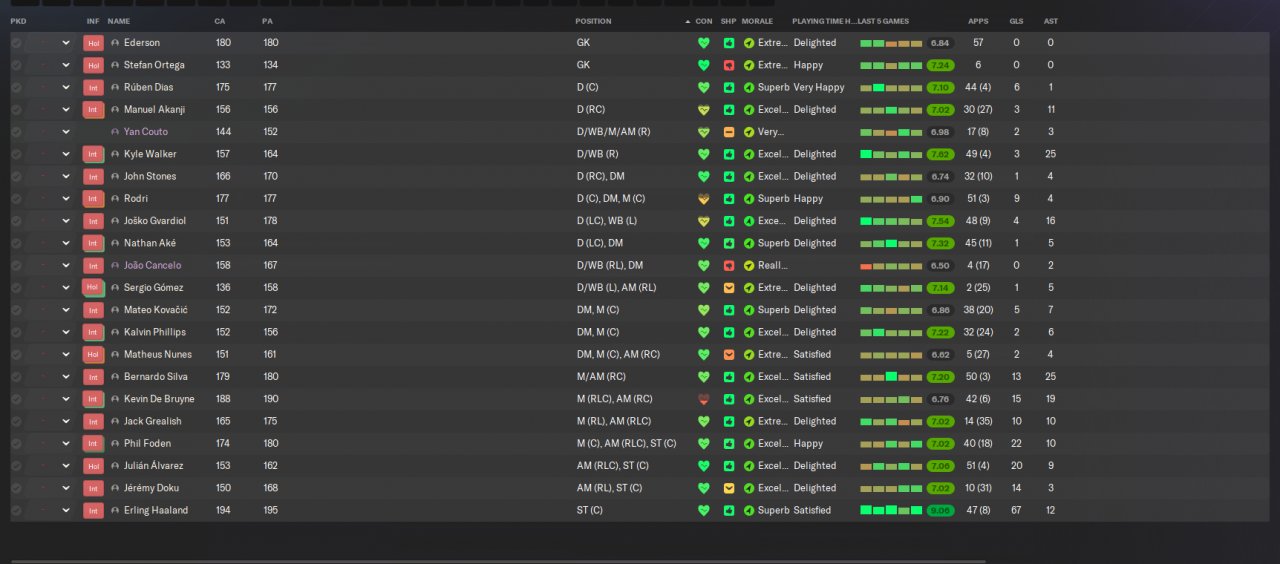This screenshot has height=564, width=1280.
Task: Click the player icon beside Kyle Walker
Action: (x=115, y=154)
